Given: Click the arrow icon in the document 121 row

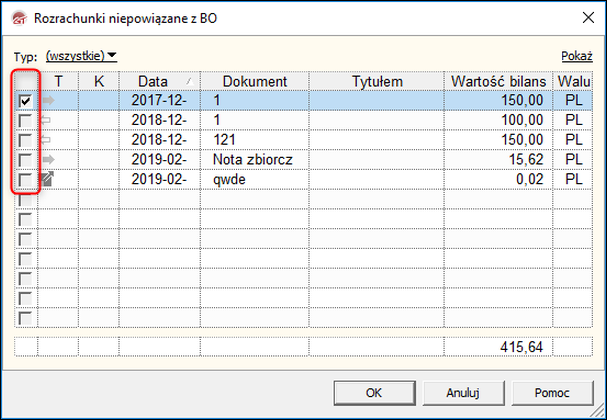Looking at the screenshot, I should click(x=47, y=140).
